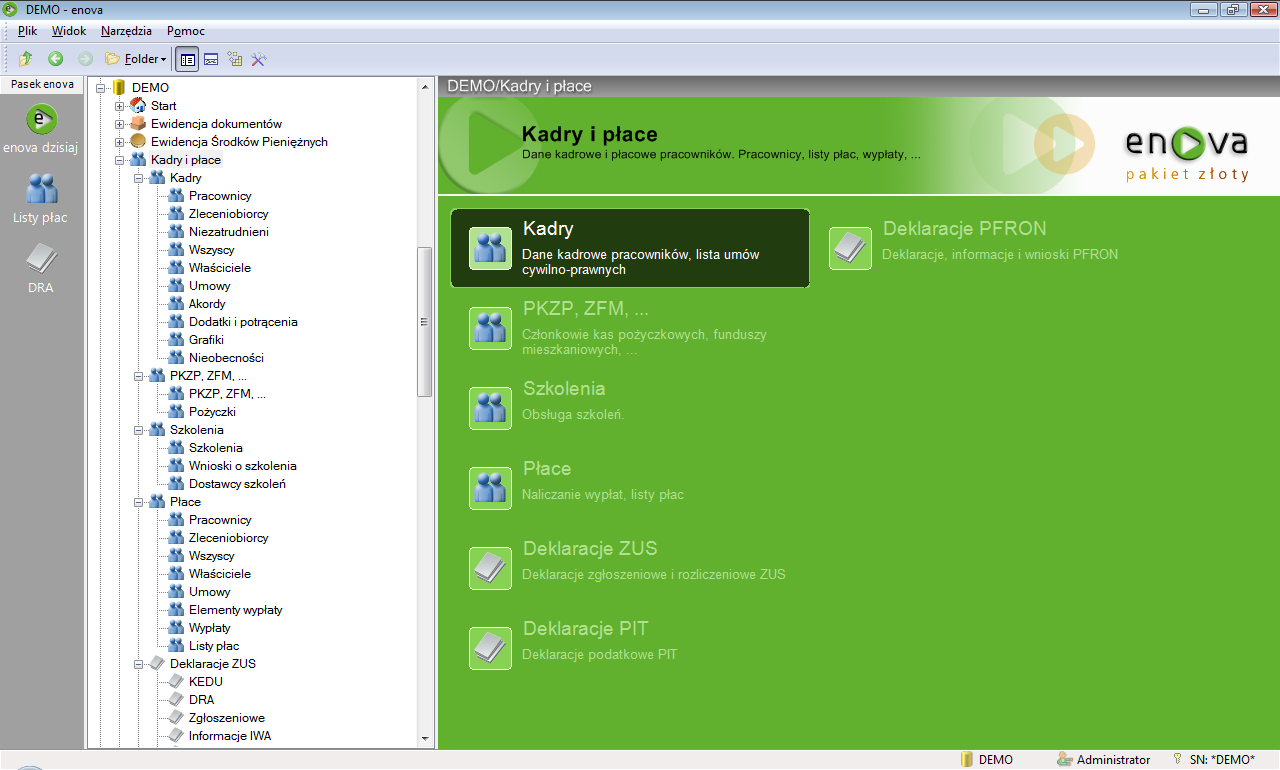Click the greyed forward arrow toolbar button
The height and width of the screenshot is (770, 1280).
tap(86, 59)
